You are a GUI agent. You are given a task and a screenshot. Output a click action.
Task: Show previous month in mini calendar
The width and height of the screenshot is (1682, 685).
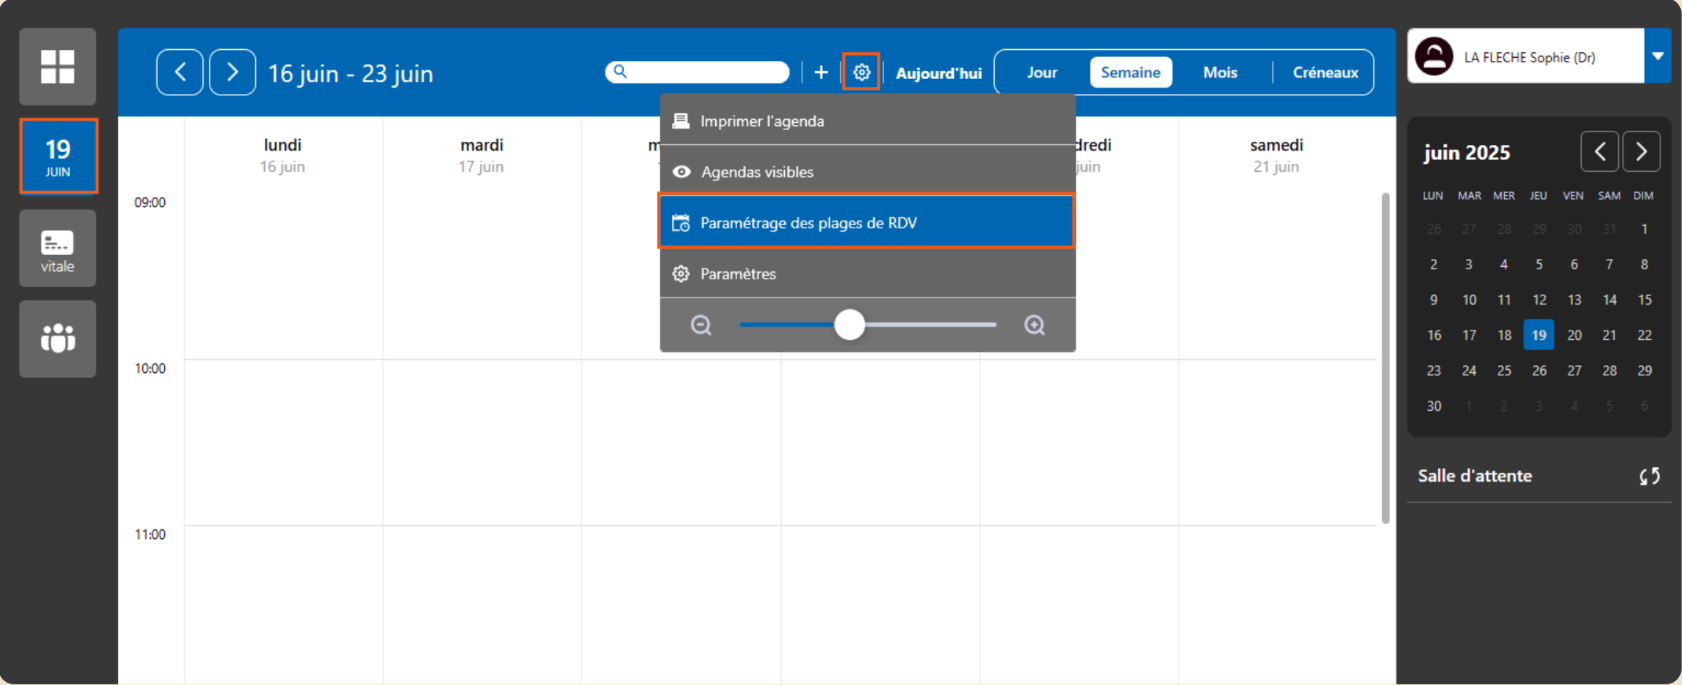click(1599, 152)
